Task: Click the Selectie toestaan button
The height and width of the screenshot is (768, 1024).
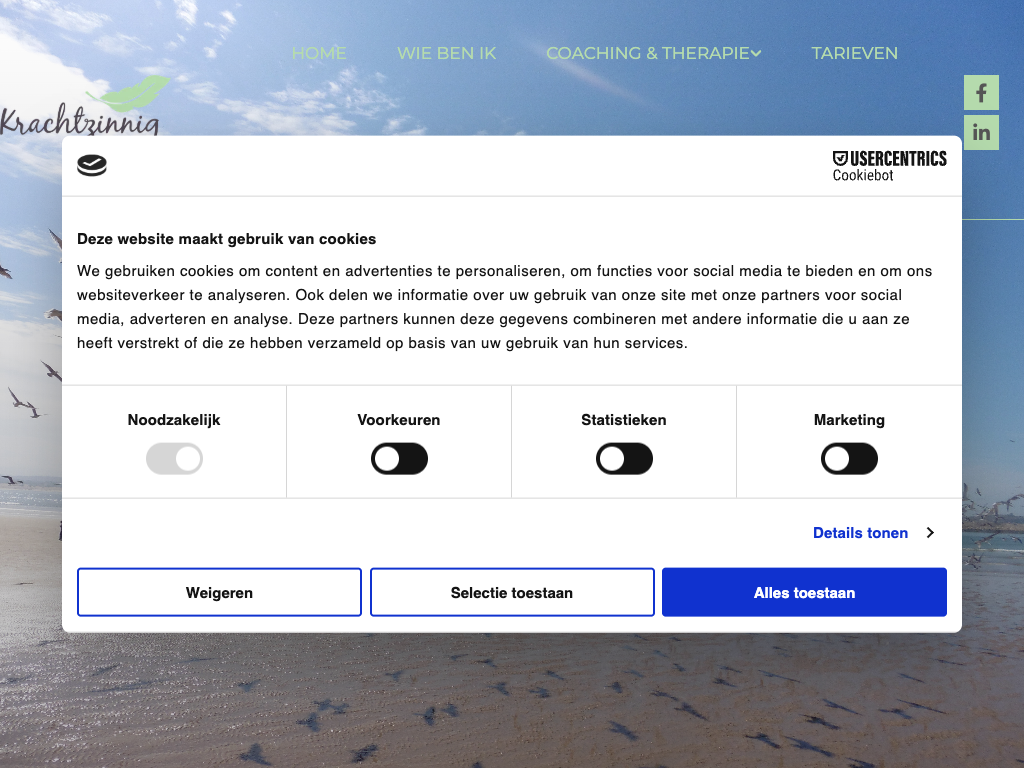Action: [512, 593]
